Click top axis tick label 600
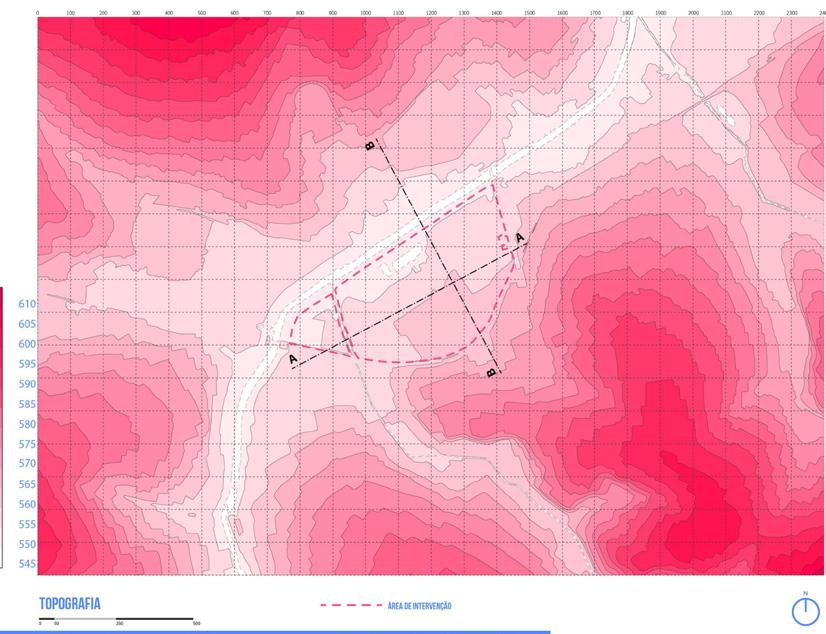826x634 pixels. click(234, 13)
